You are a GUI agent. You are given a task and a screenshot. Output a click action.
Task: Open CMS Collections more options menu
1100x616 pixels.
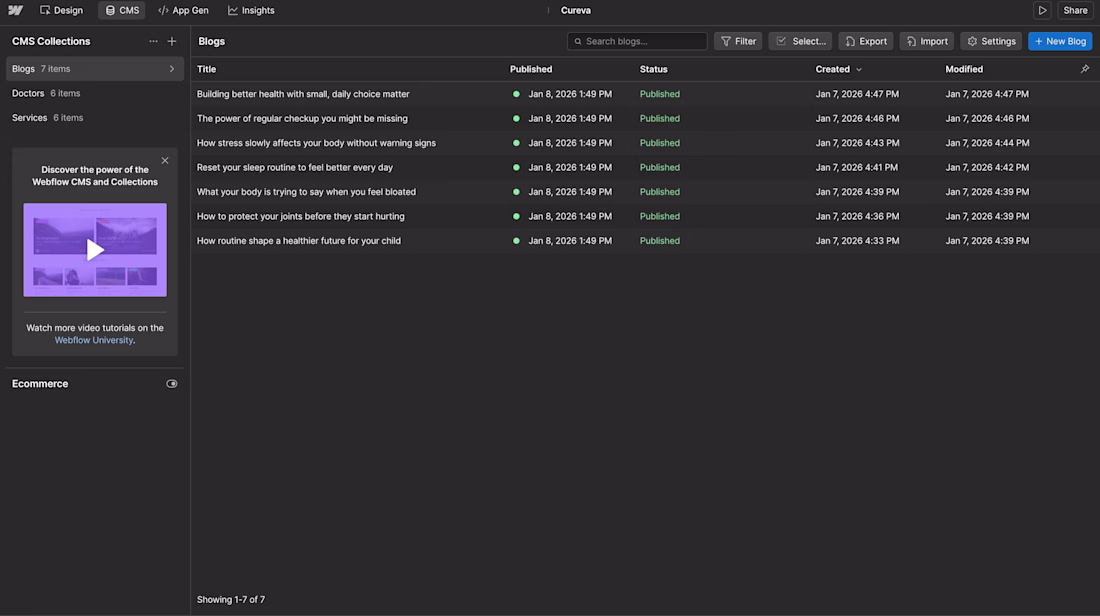tap(153, 41)
